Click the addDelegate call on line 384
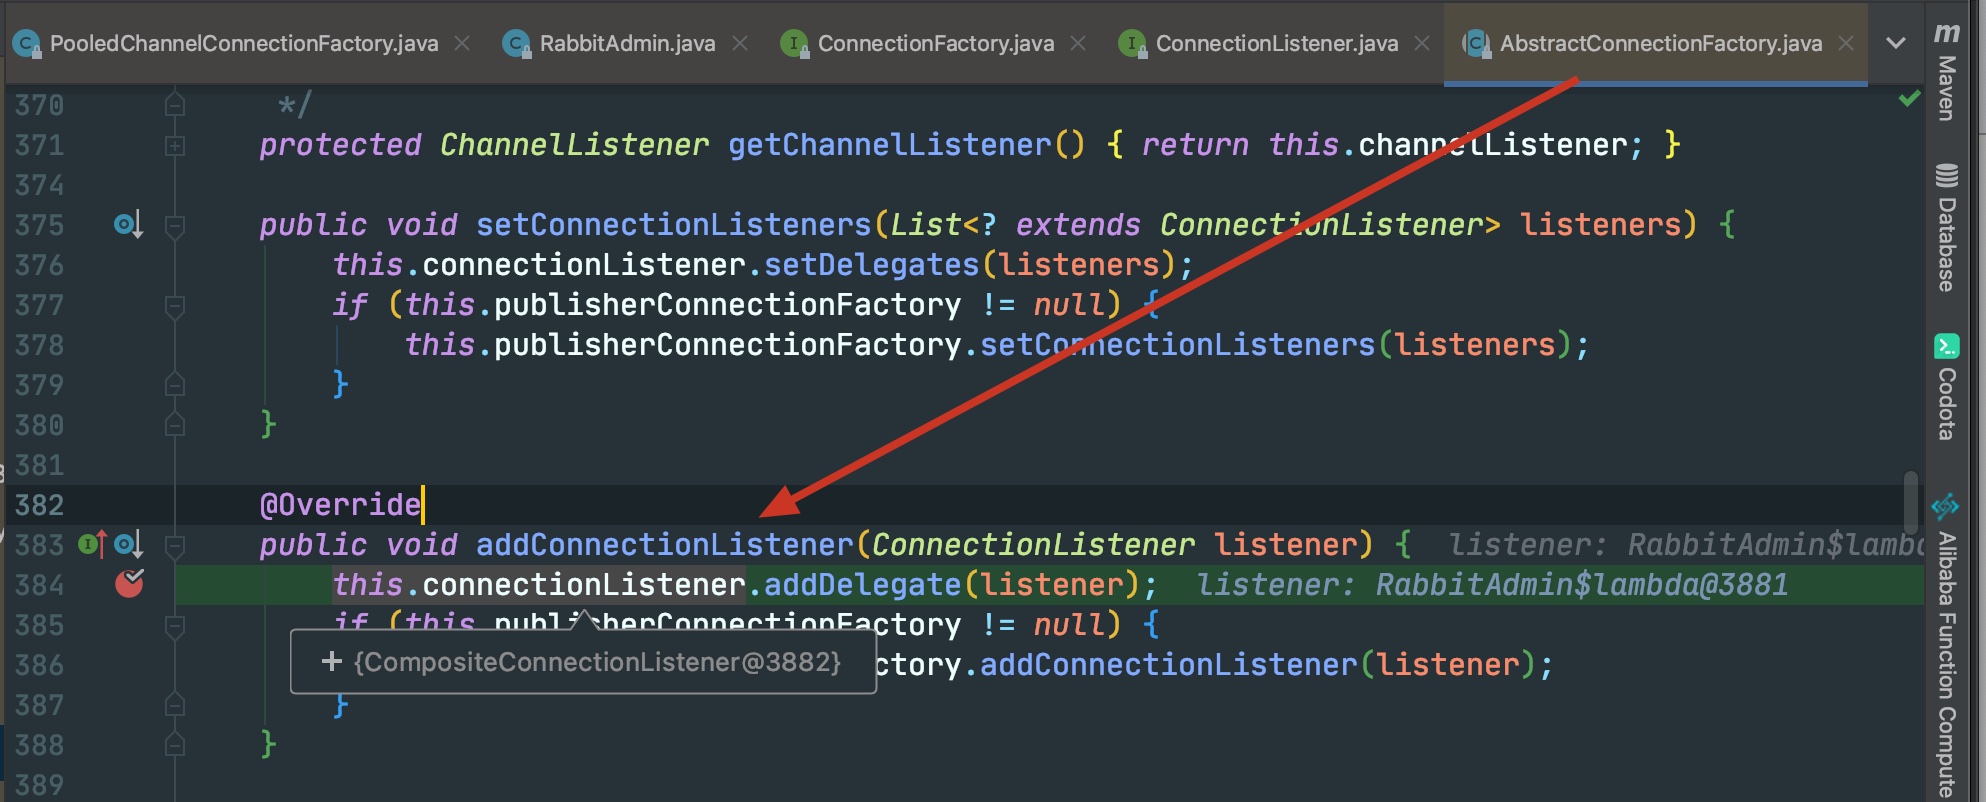The image size is (1986, 802). 862,584
